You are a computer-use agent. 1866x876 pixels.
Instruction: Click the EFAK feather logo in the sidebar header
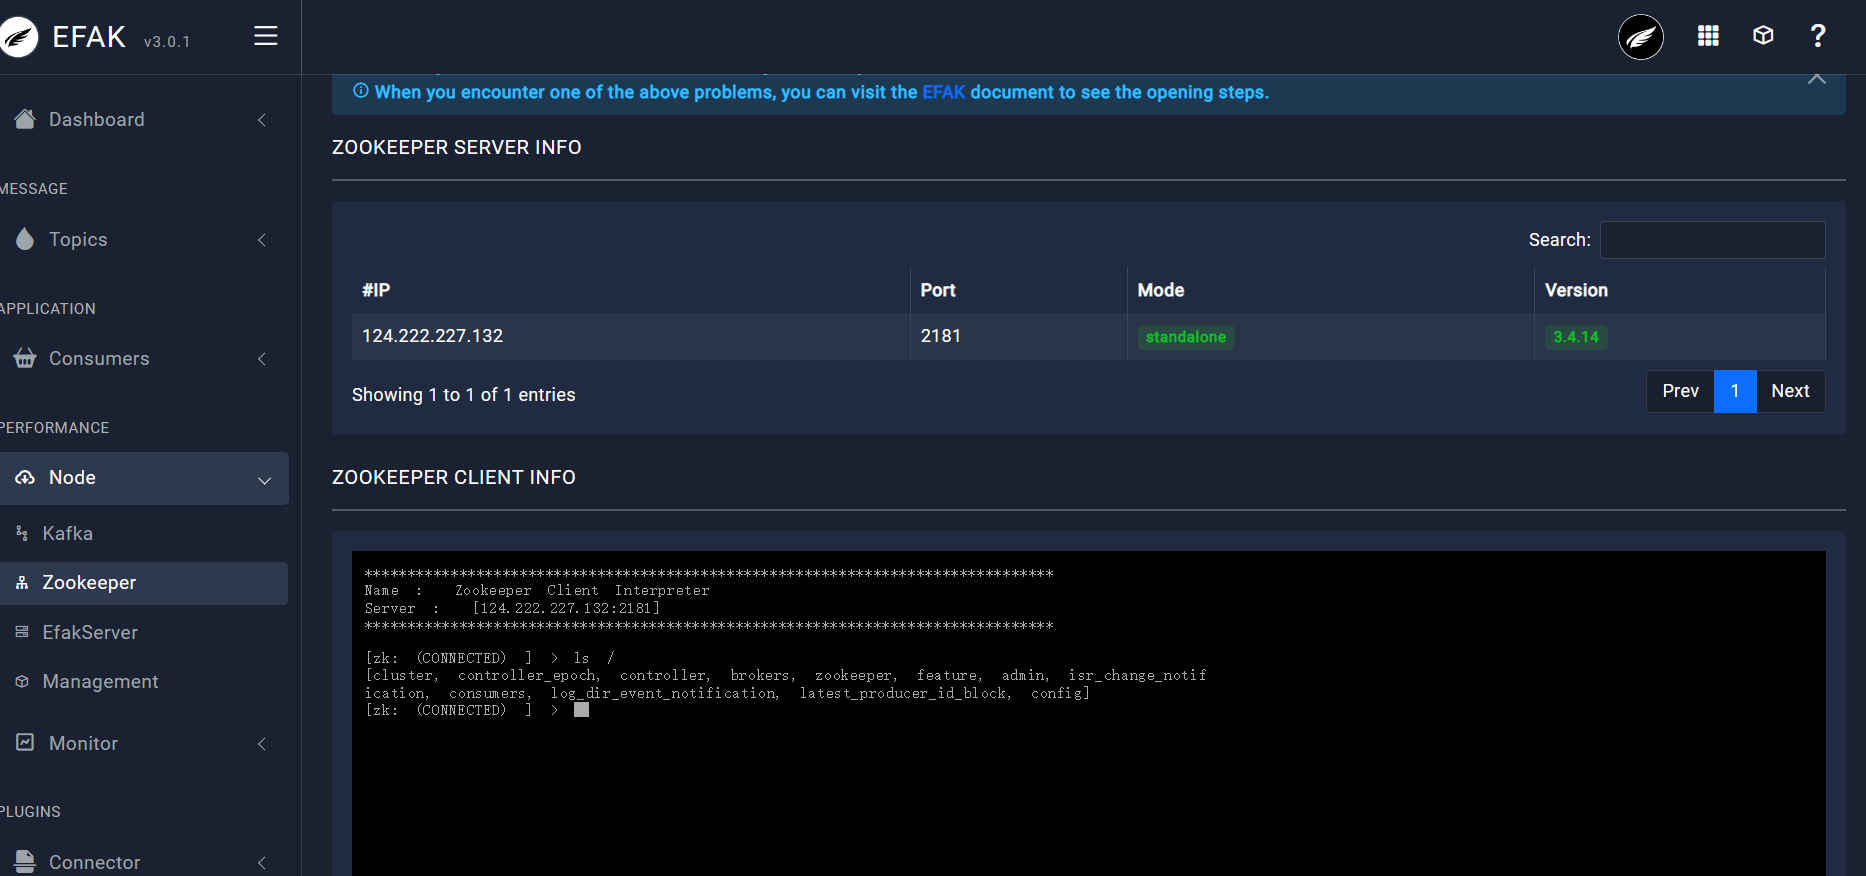point(18,37)
